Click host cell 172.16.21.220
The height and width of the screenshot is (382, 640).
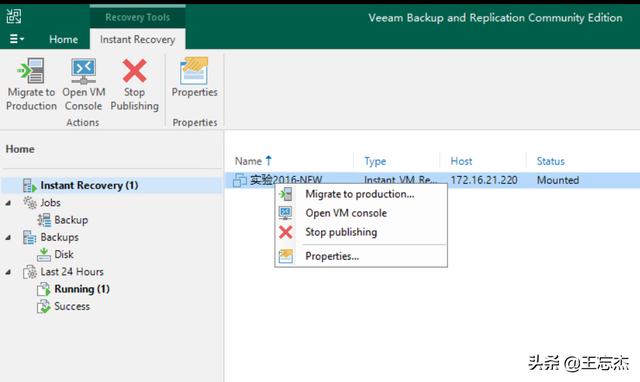coord(484,180)
